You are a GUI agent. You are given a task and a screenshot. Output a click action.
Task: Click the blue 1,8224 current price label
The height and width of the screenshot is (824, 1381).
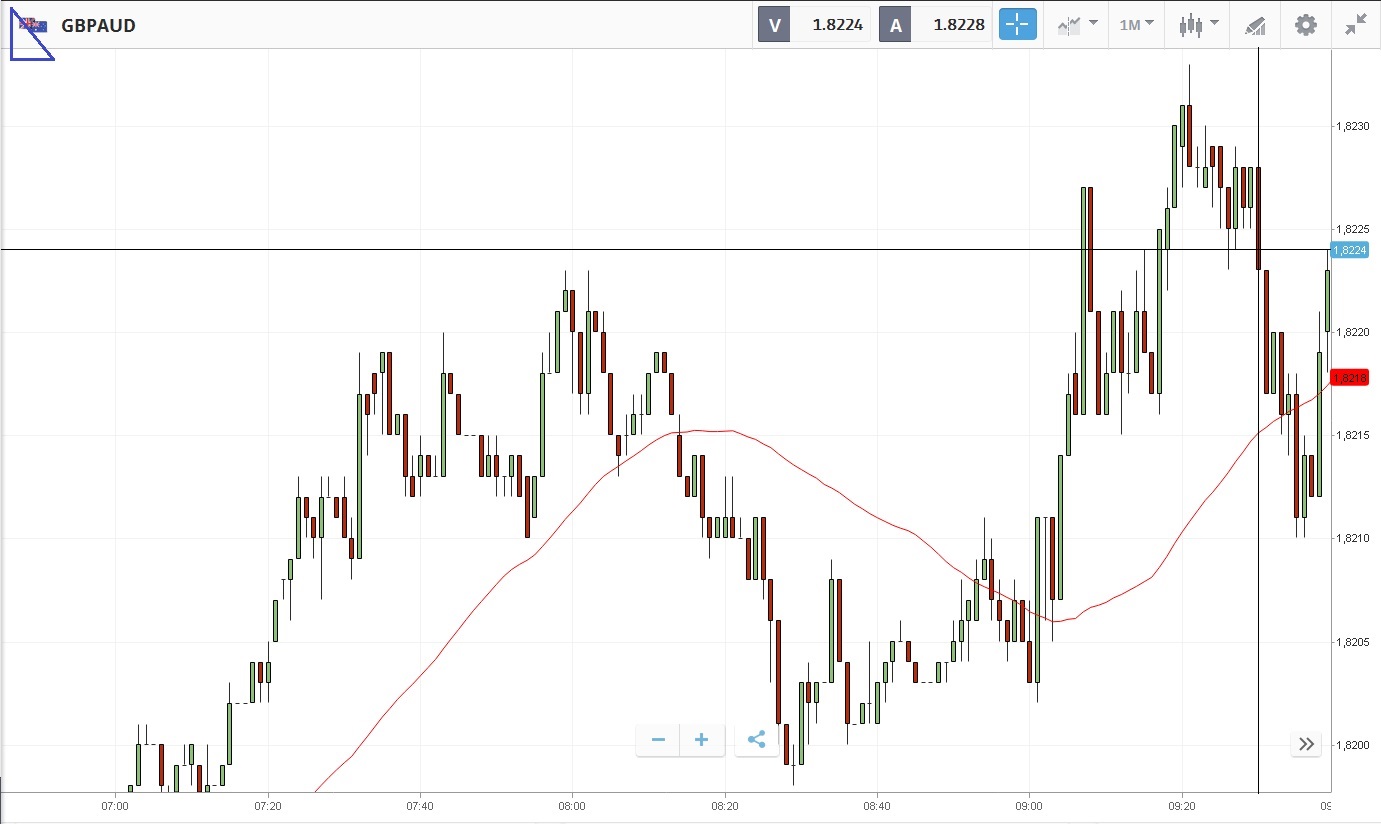click(1350, 250)
